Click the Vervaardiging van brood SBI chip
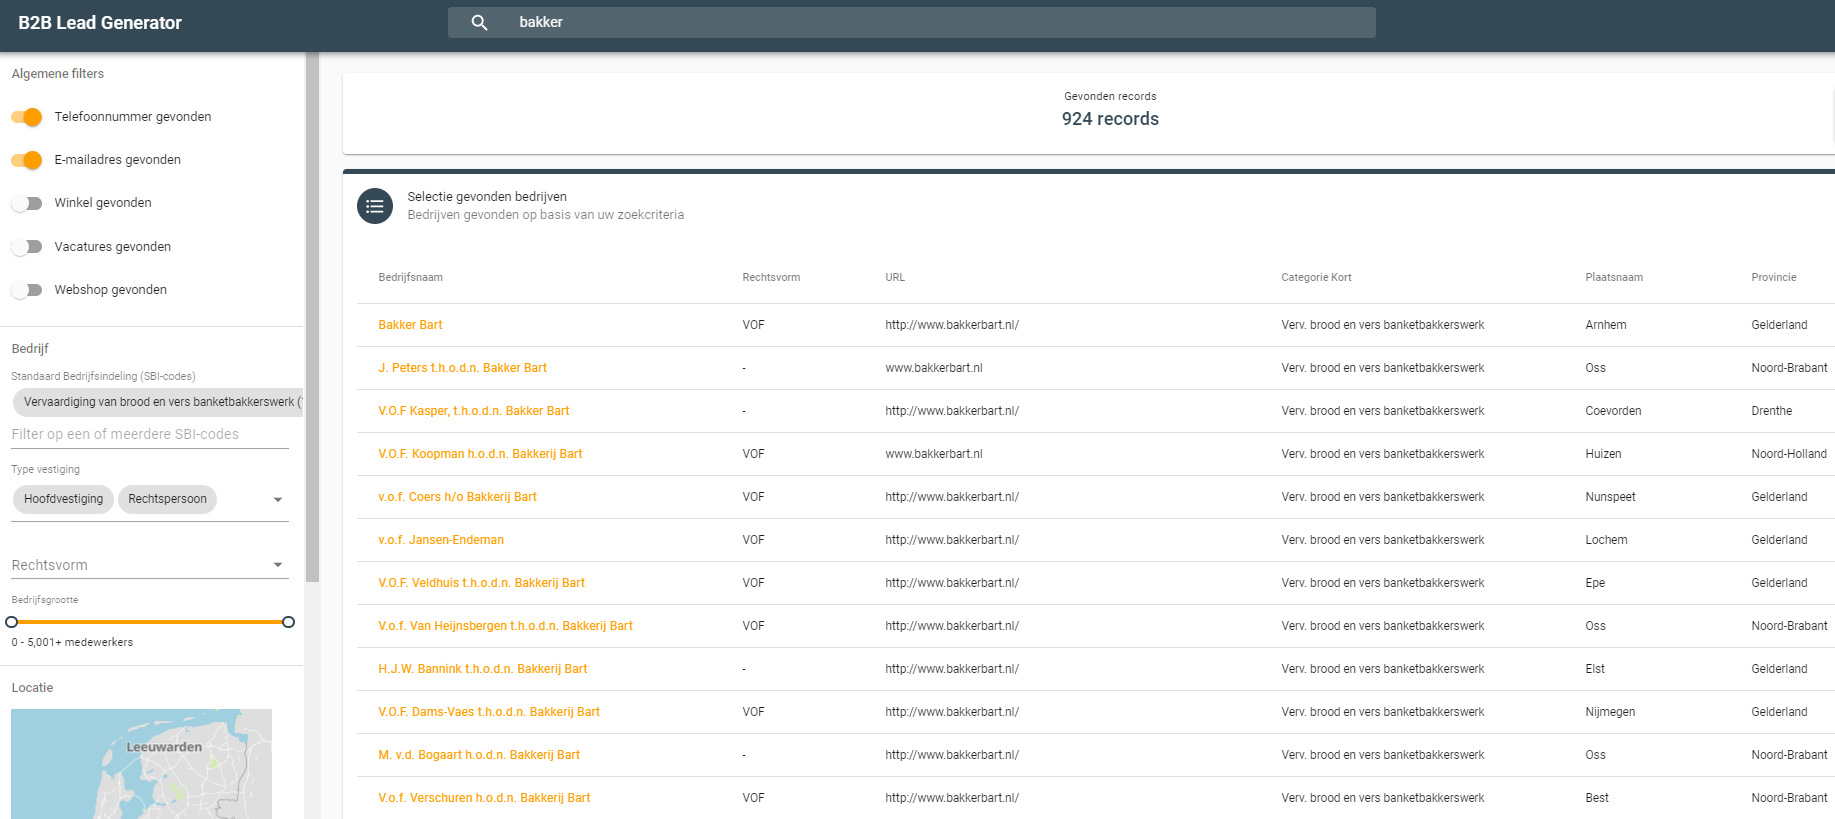 point(158,402)
